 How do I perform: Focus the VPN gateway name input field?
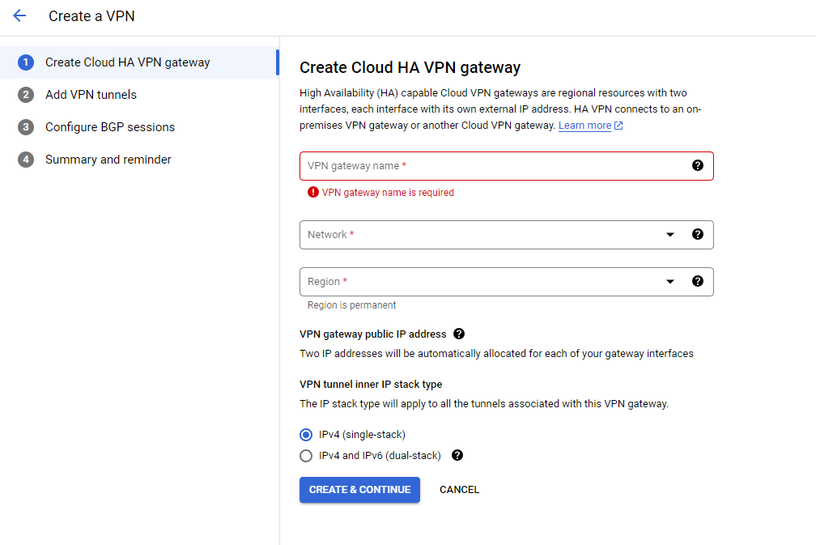(x=490, y=166)
